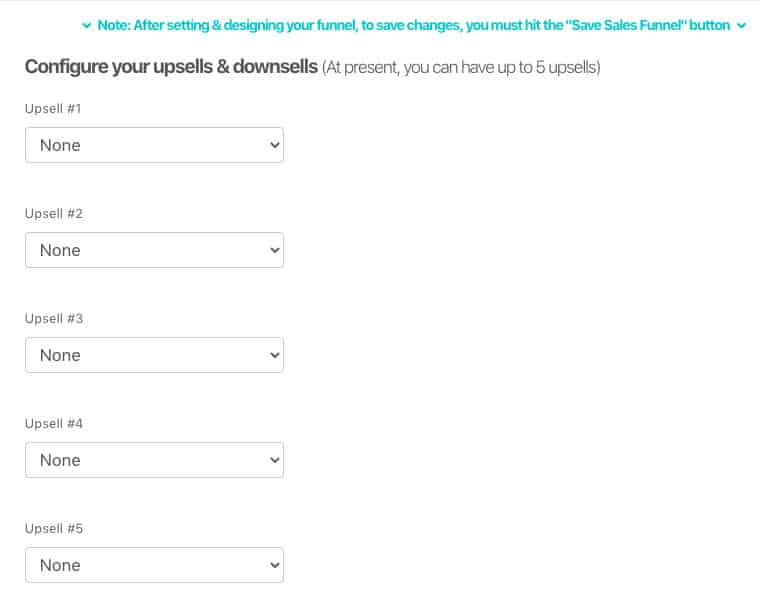
Task: Click the arrow on the Upsell #3 dropdown
Action: click(x=275, y=355)
